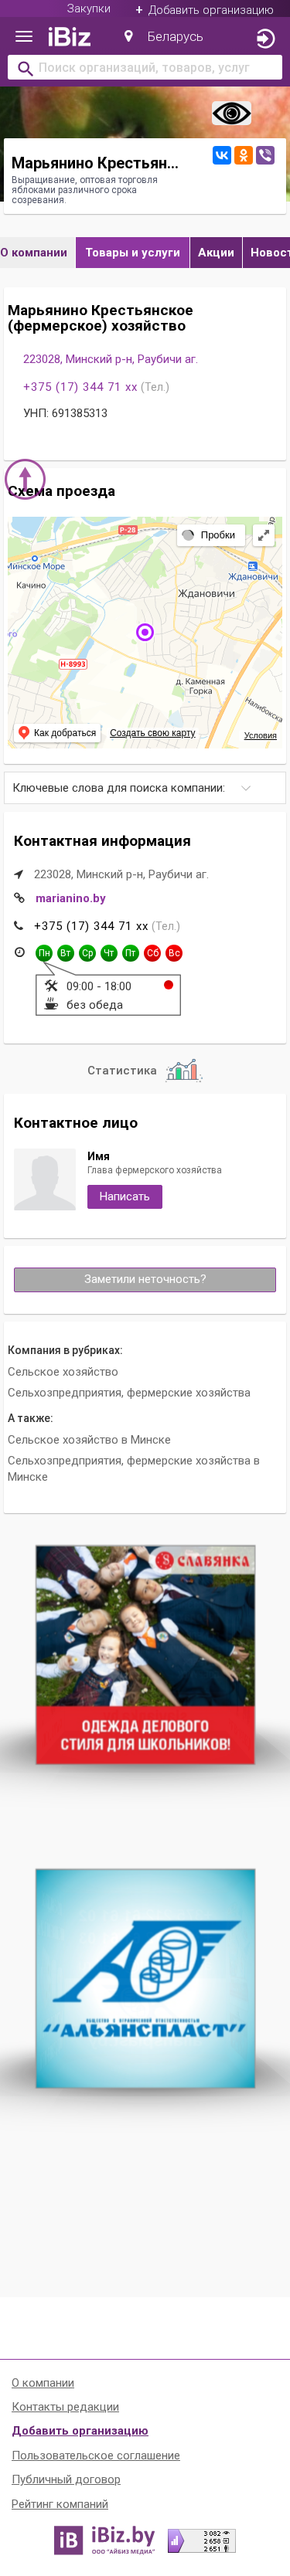This screenshot has height=2576, width=290.
Task: Select the Сб weekday circle
Action: pyautogui.click(x=152, y=953)
